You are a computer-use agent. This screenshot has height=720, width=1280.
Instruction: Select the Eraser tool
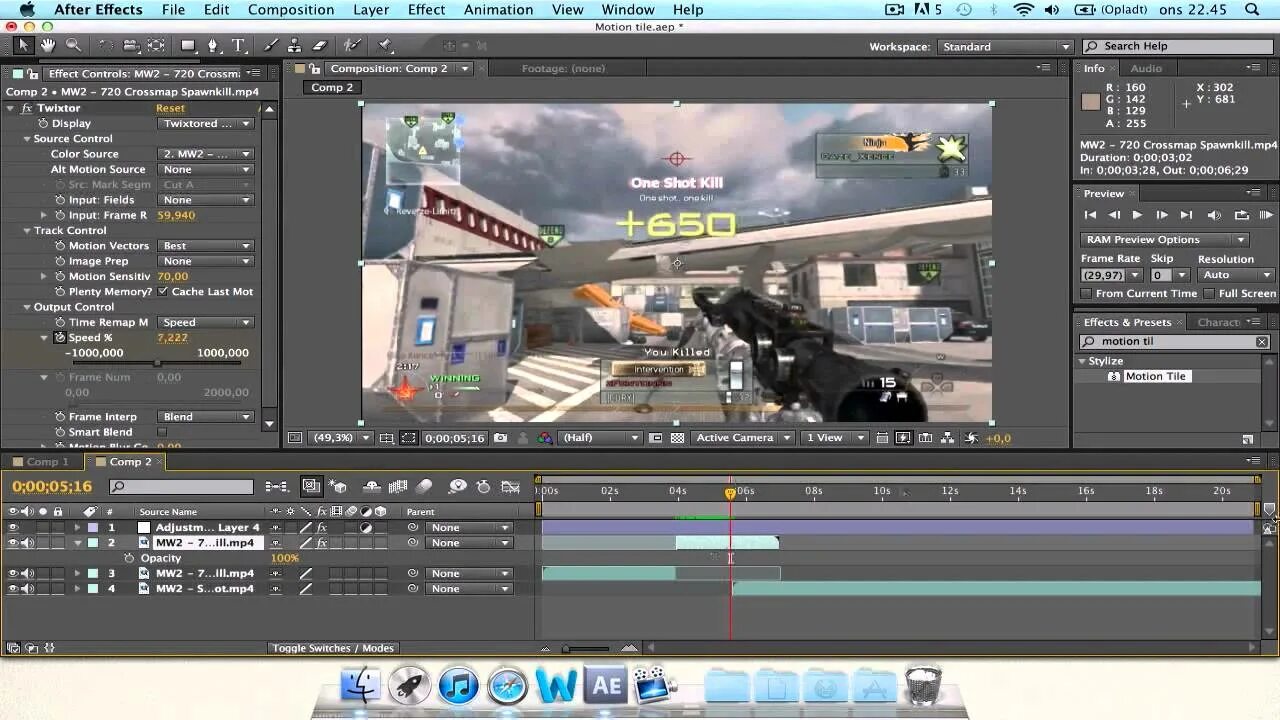tap(320, 46)
